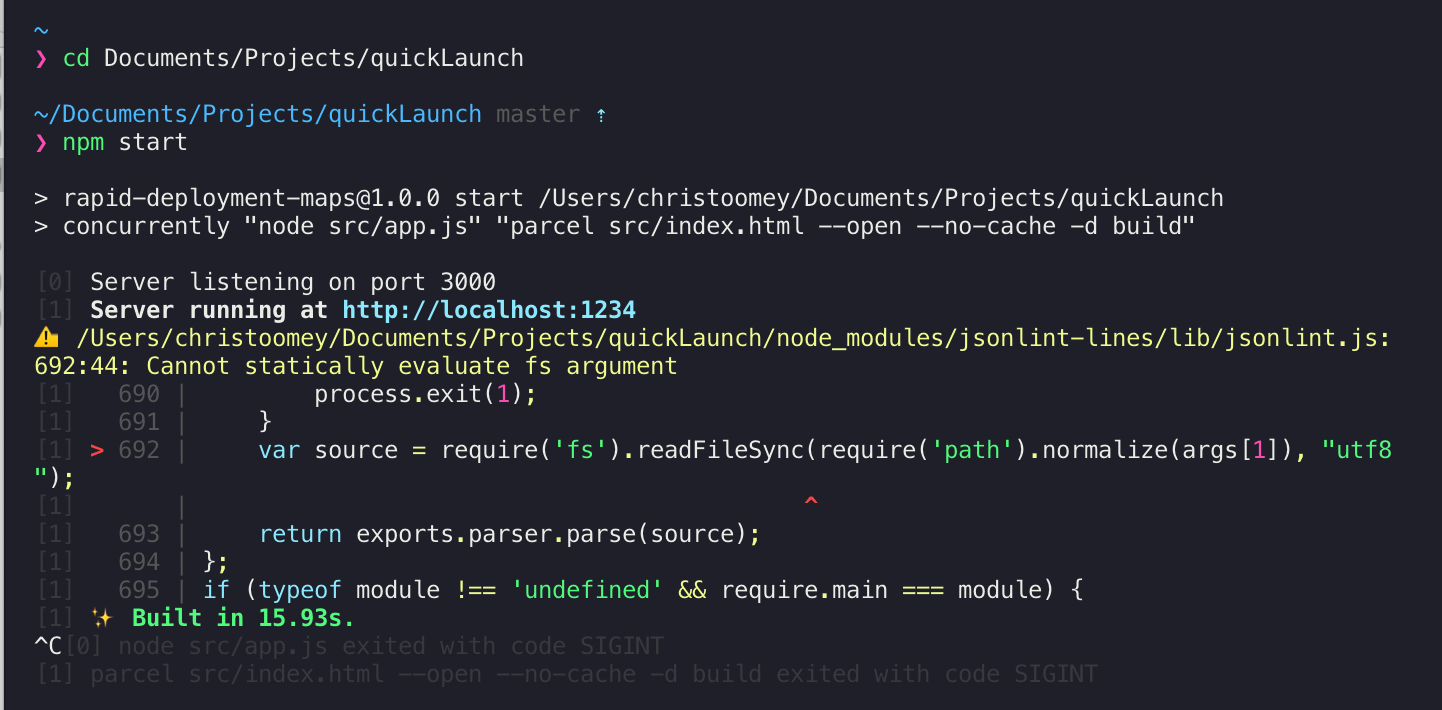Click the prompt arrow before cd

point(41,59)
